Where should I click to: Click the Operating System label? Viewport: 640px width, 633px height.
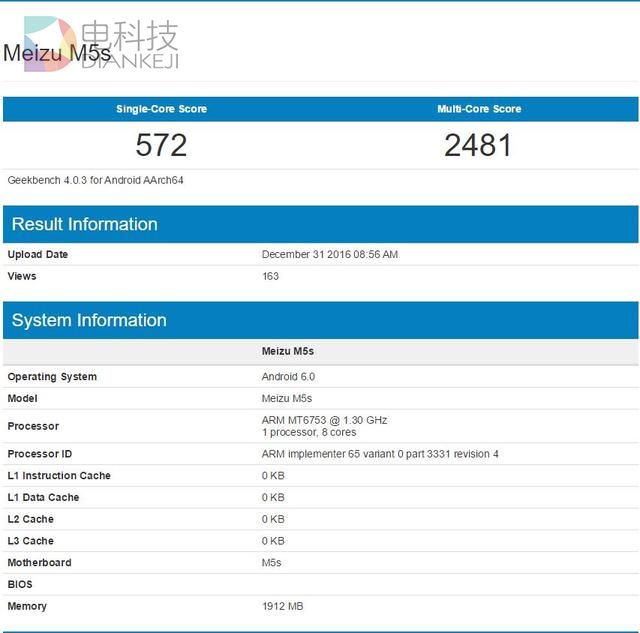tap(52, 377)
